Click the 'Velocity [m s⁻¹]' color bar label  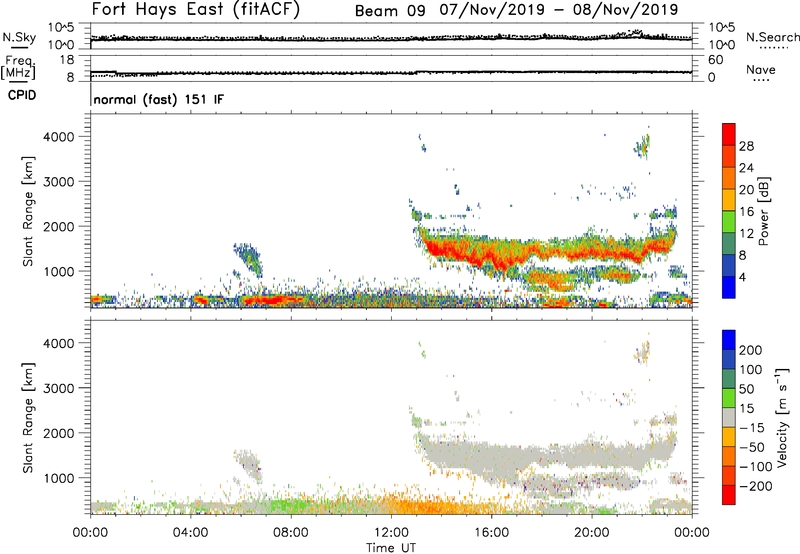point(781,417)
